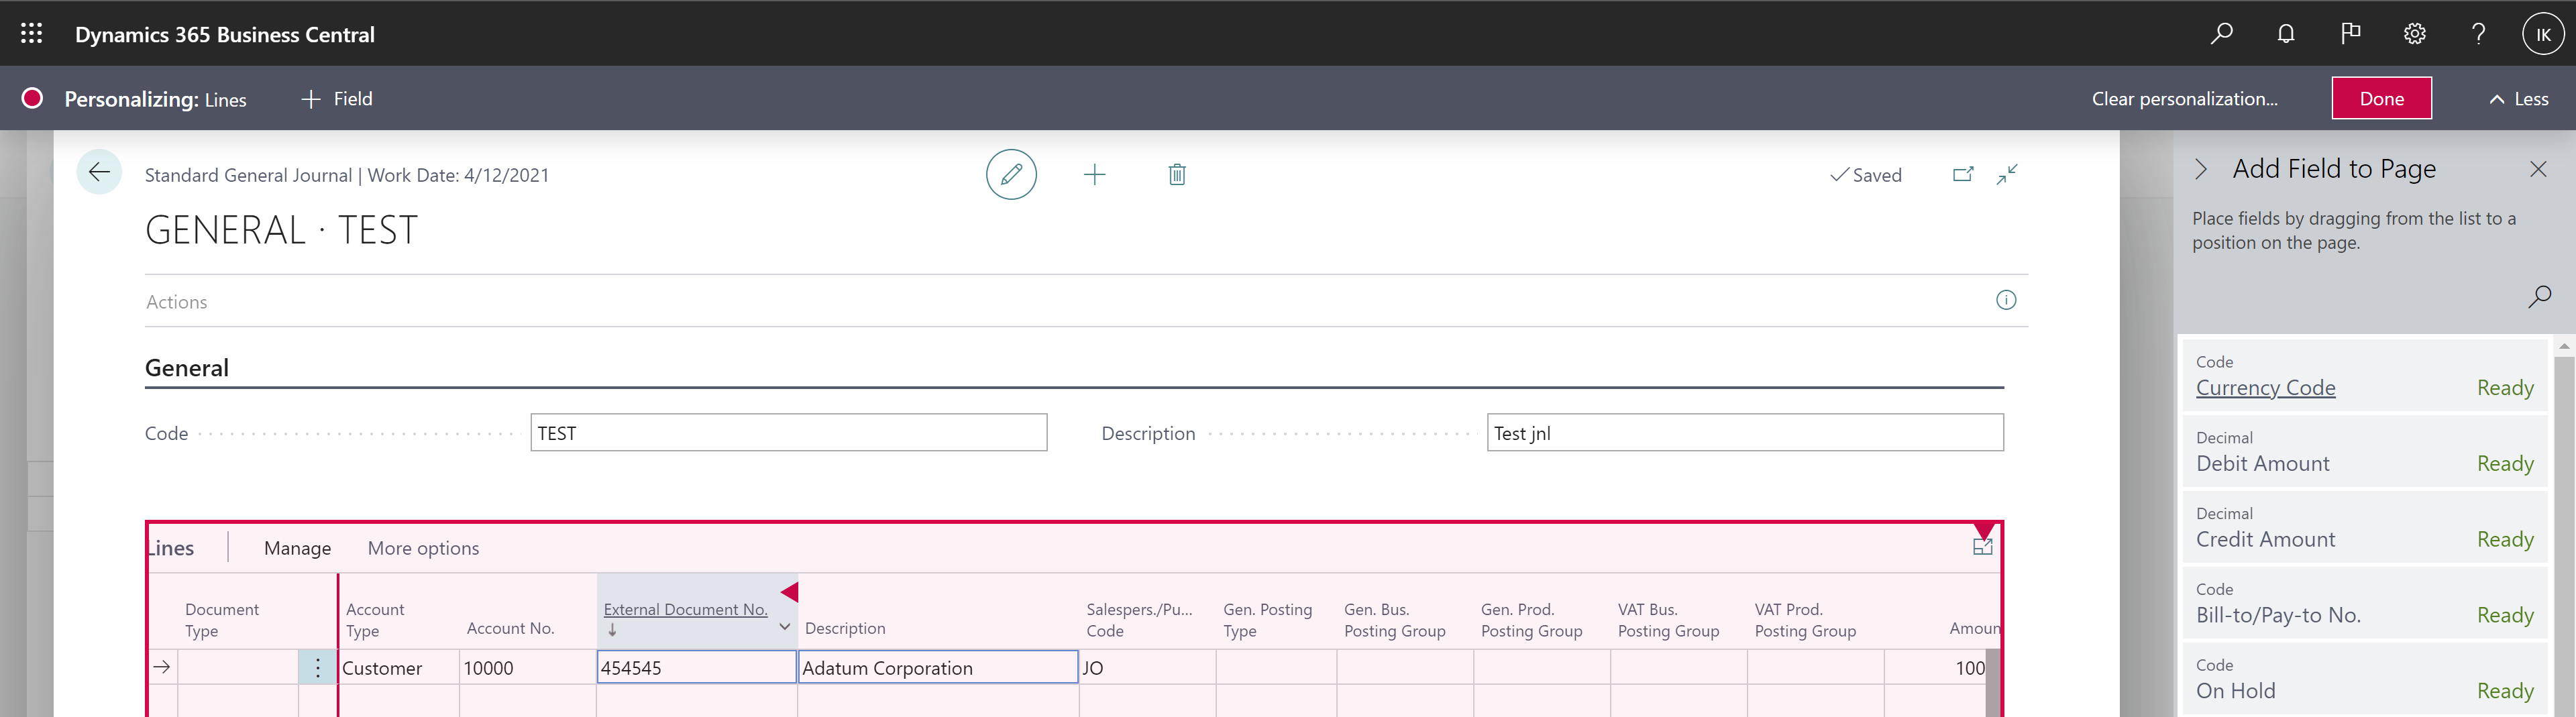
Task: Select Debit Amount field in the list
Action: tap(2364, 452)
